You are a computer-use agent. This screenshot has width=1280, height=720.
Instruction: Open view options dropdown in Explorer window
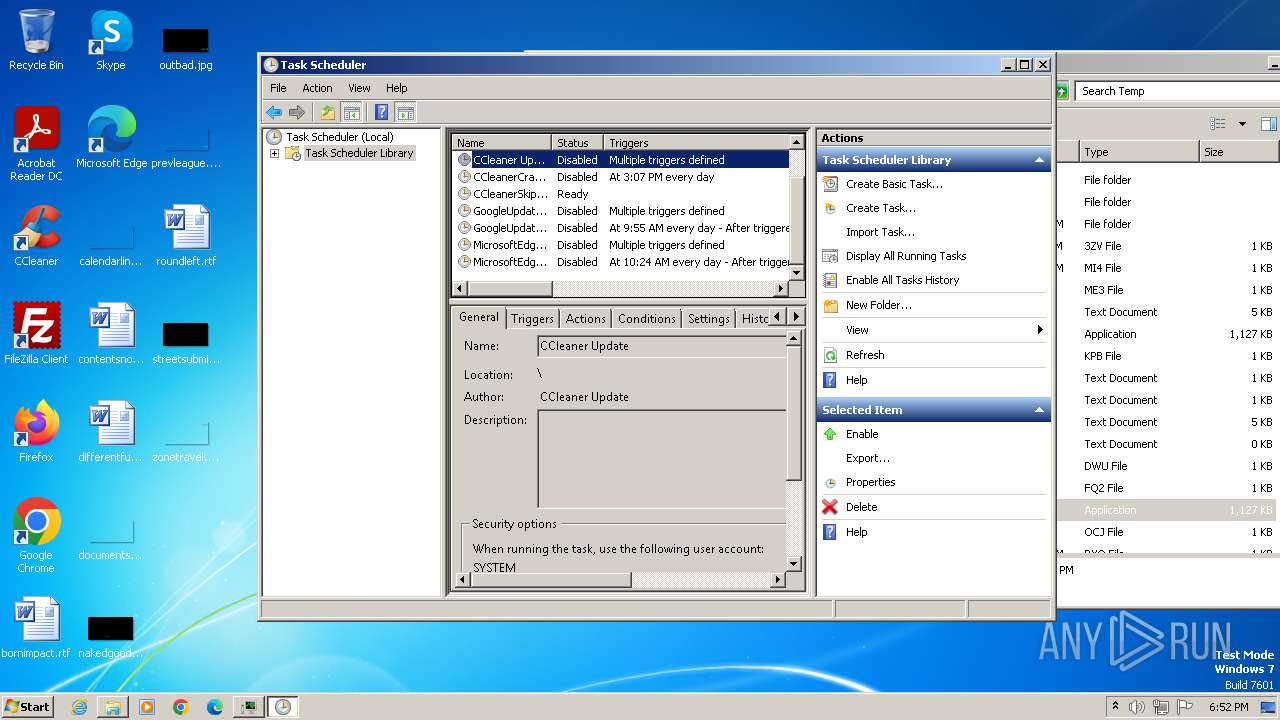point(1242,124)
